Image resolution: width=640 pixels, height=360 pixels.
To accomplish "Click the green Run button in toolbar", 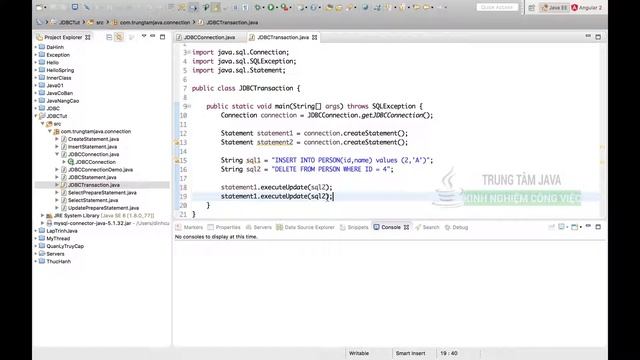I will click(271, 7).
